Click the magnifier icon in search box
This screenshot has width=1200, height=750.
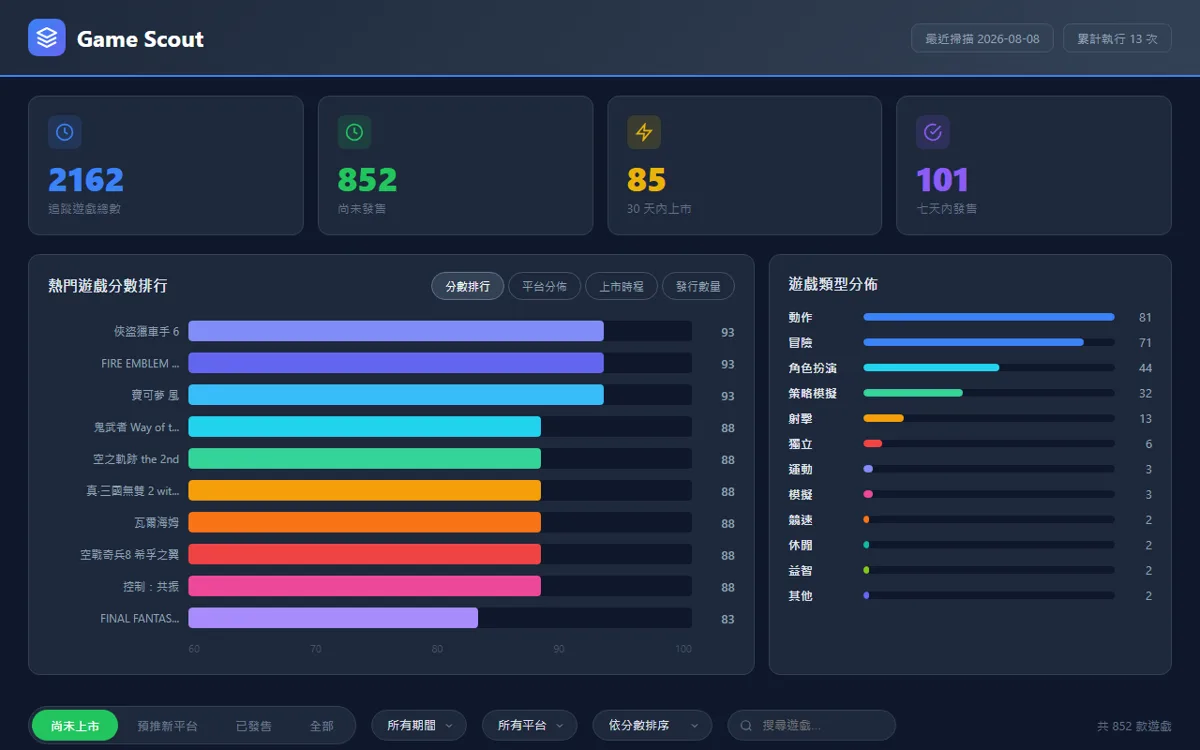746,726
